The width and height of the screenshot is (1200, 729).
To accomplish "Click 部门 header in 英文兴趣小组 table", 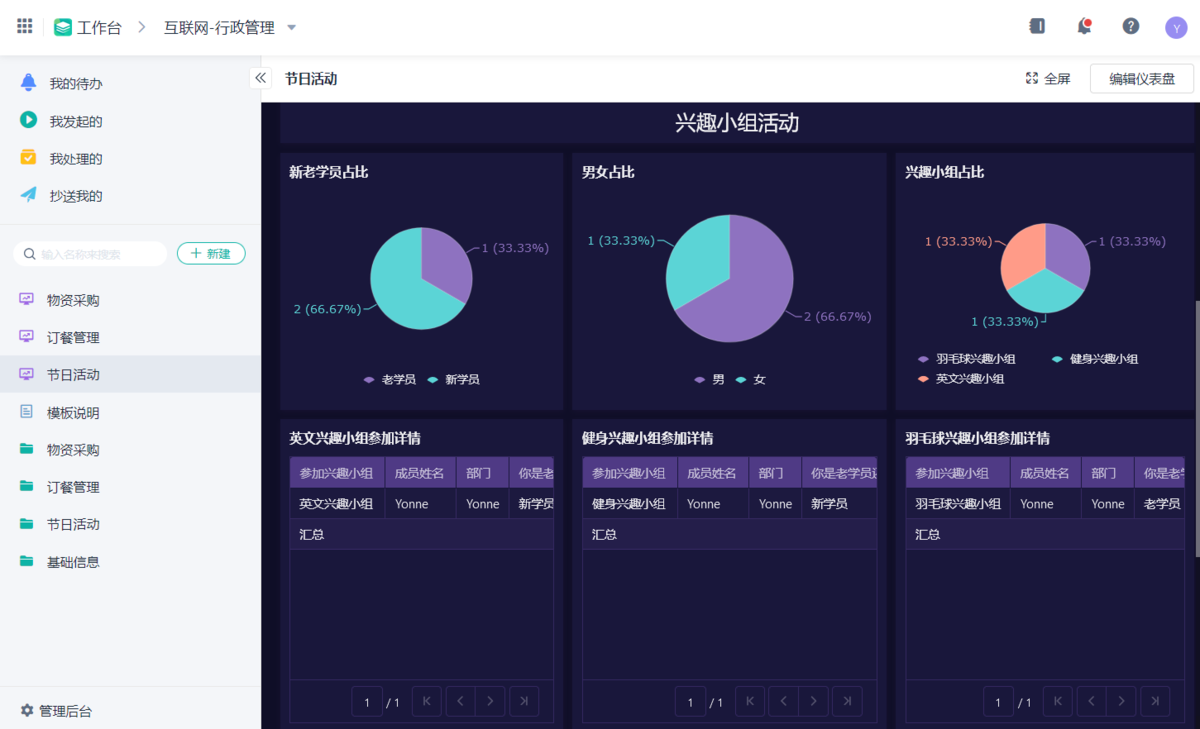I will (x=482, y=473).
